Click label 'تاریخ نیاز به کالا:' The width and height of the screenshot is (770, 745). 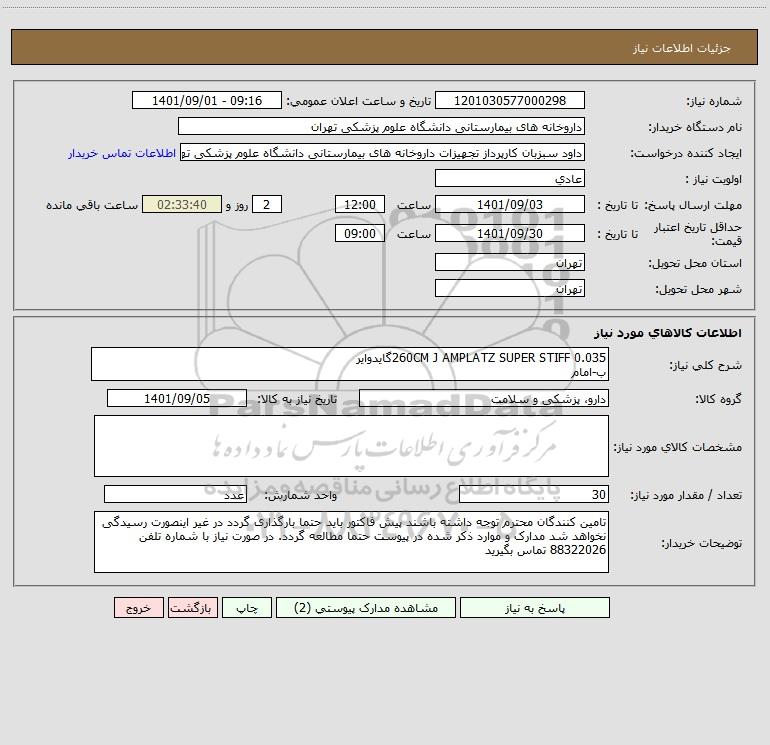pyautogui.click(x=298, y=399)
